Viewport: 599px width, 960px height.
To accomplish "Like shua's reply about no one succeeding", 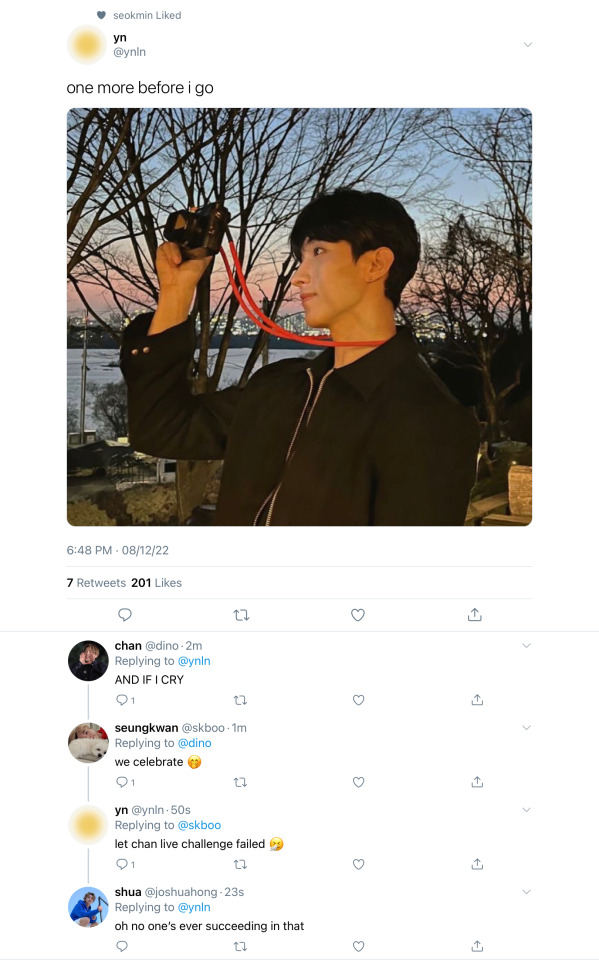I will click(x=358, y=946).
